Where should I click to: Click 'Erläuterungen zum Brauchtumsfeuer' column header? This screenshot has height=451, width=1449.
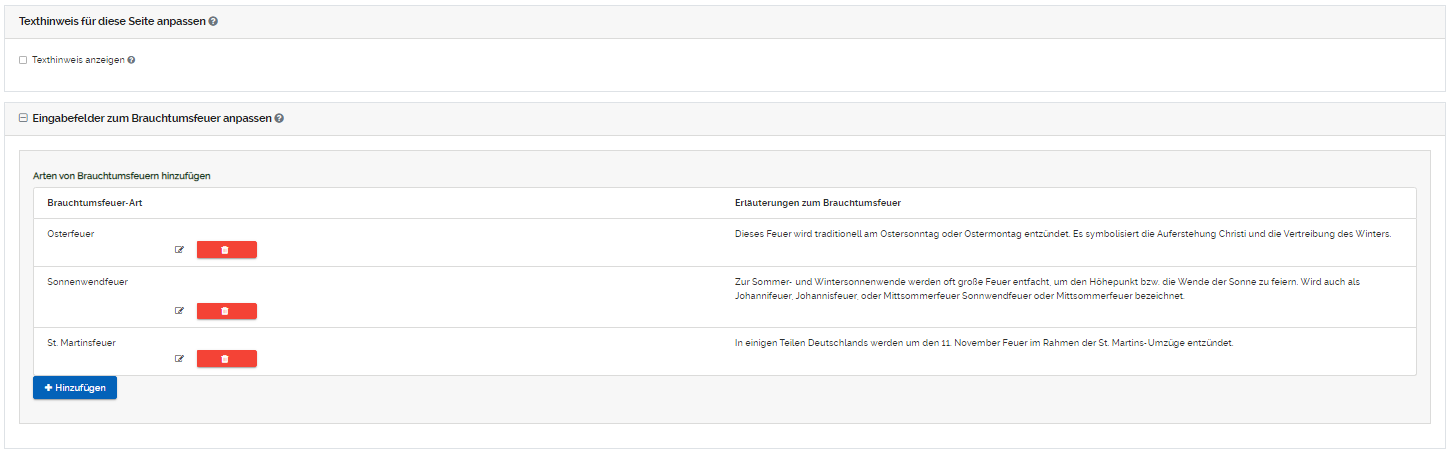click(817, 203)
